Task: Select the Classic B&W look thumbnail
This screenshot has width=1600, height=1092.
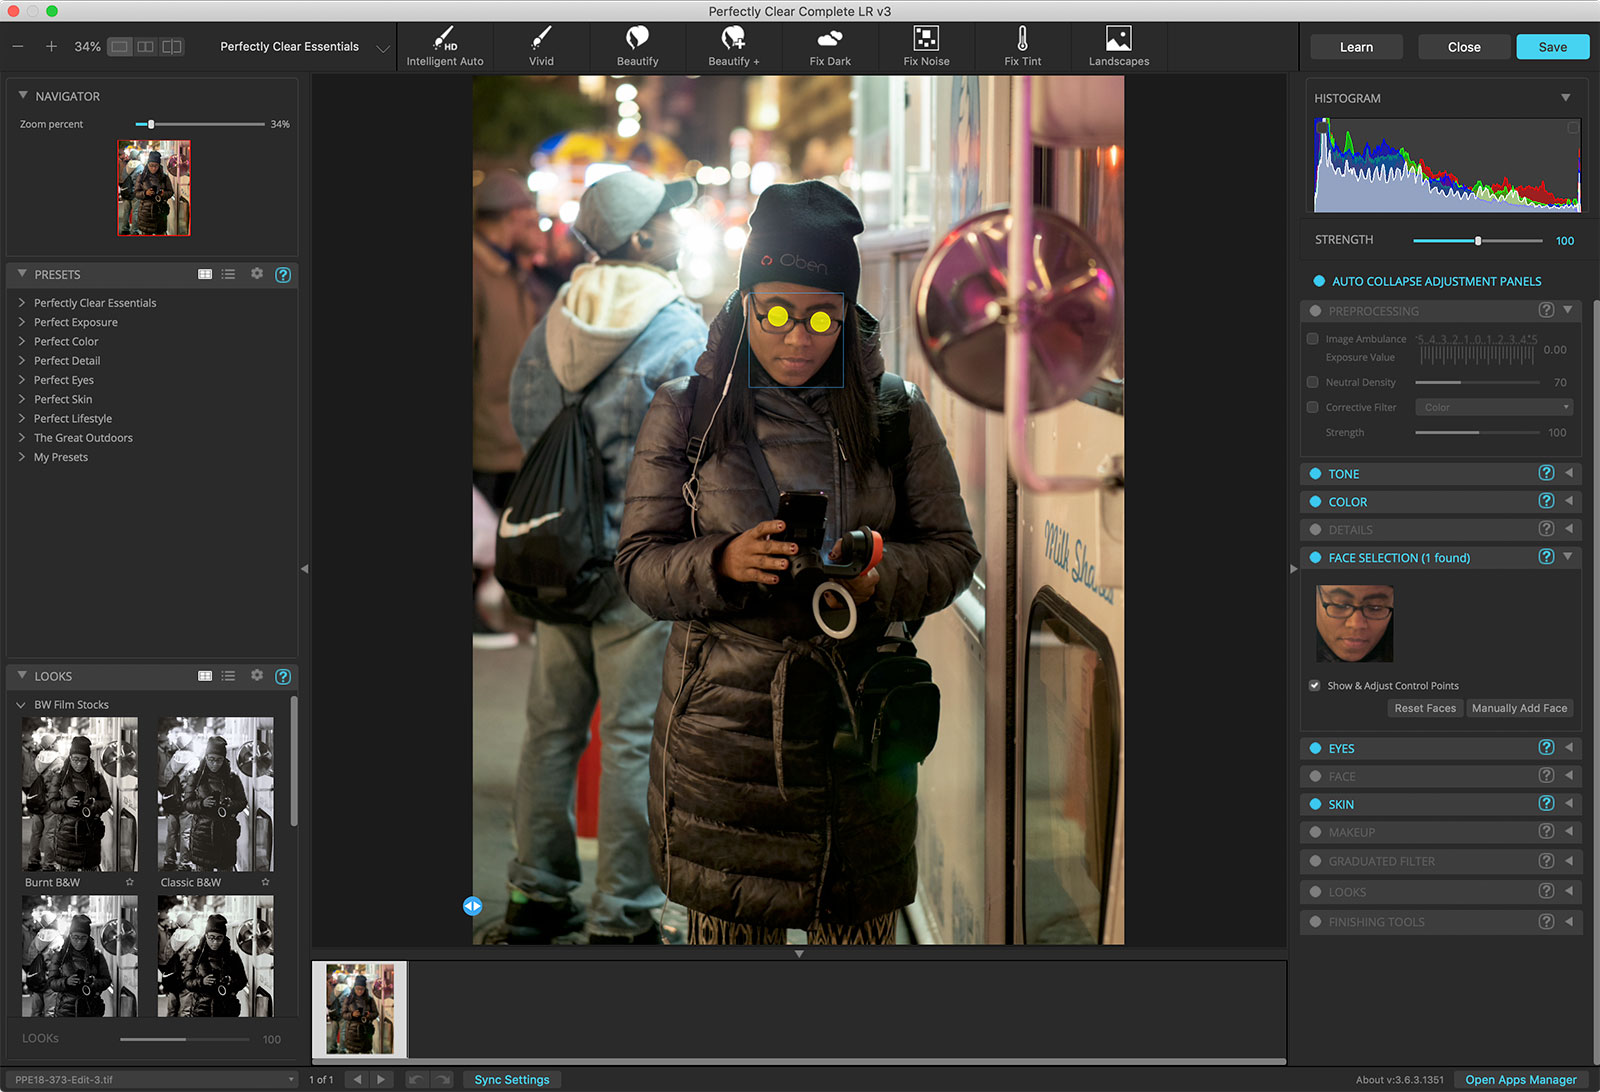Action: click(215, 794)
